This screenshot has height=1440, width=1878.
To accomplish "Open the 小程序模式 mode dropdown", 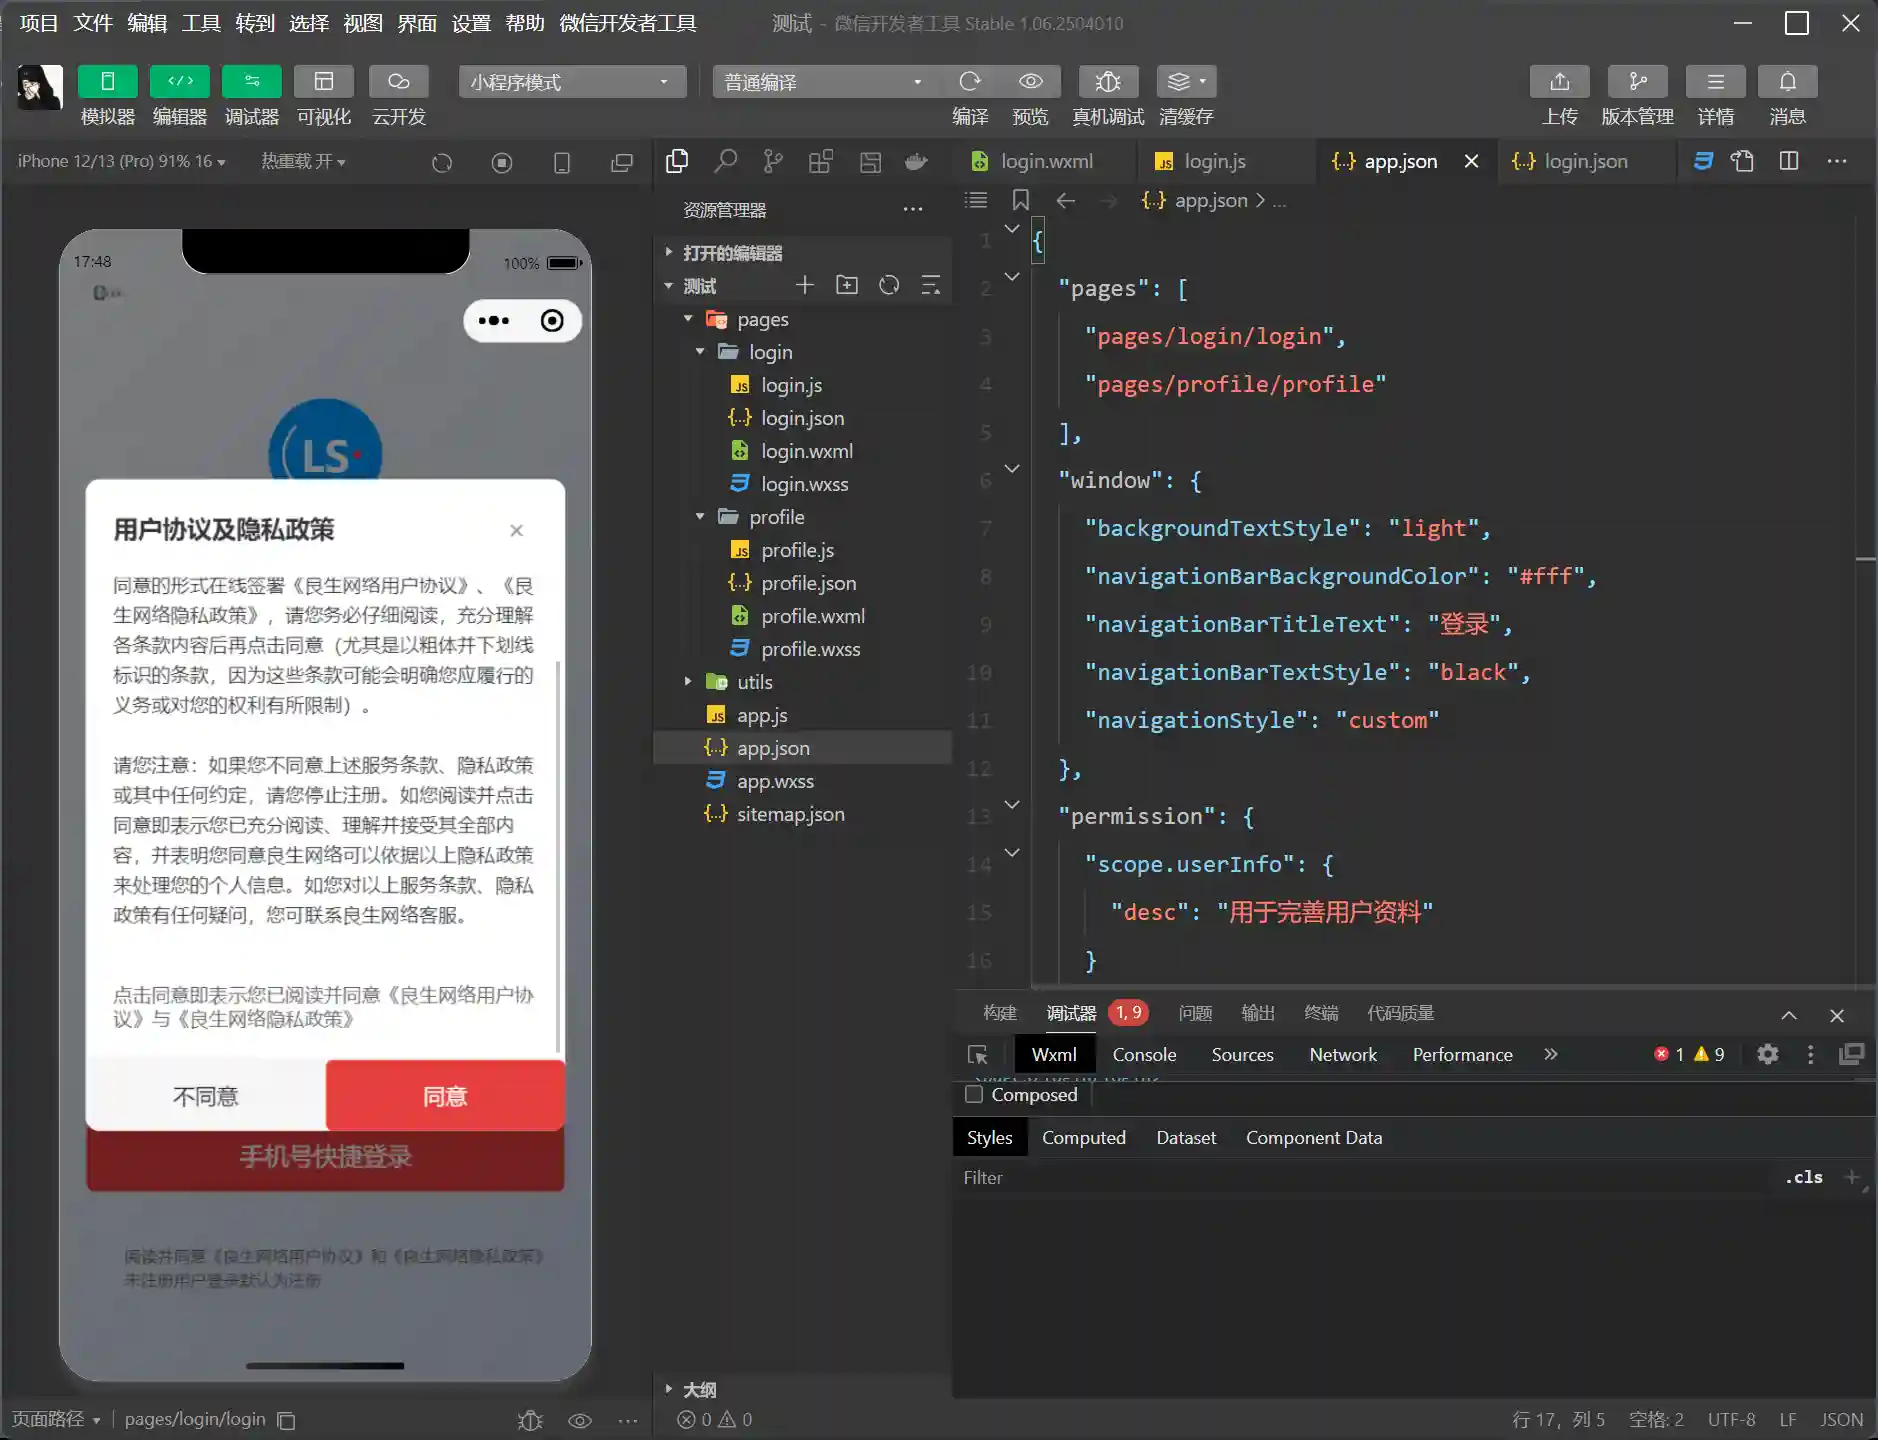I will (570, 81).
